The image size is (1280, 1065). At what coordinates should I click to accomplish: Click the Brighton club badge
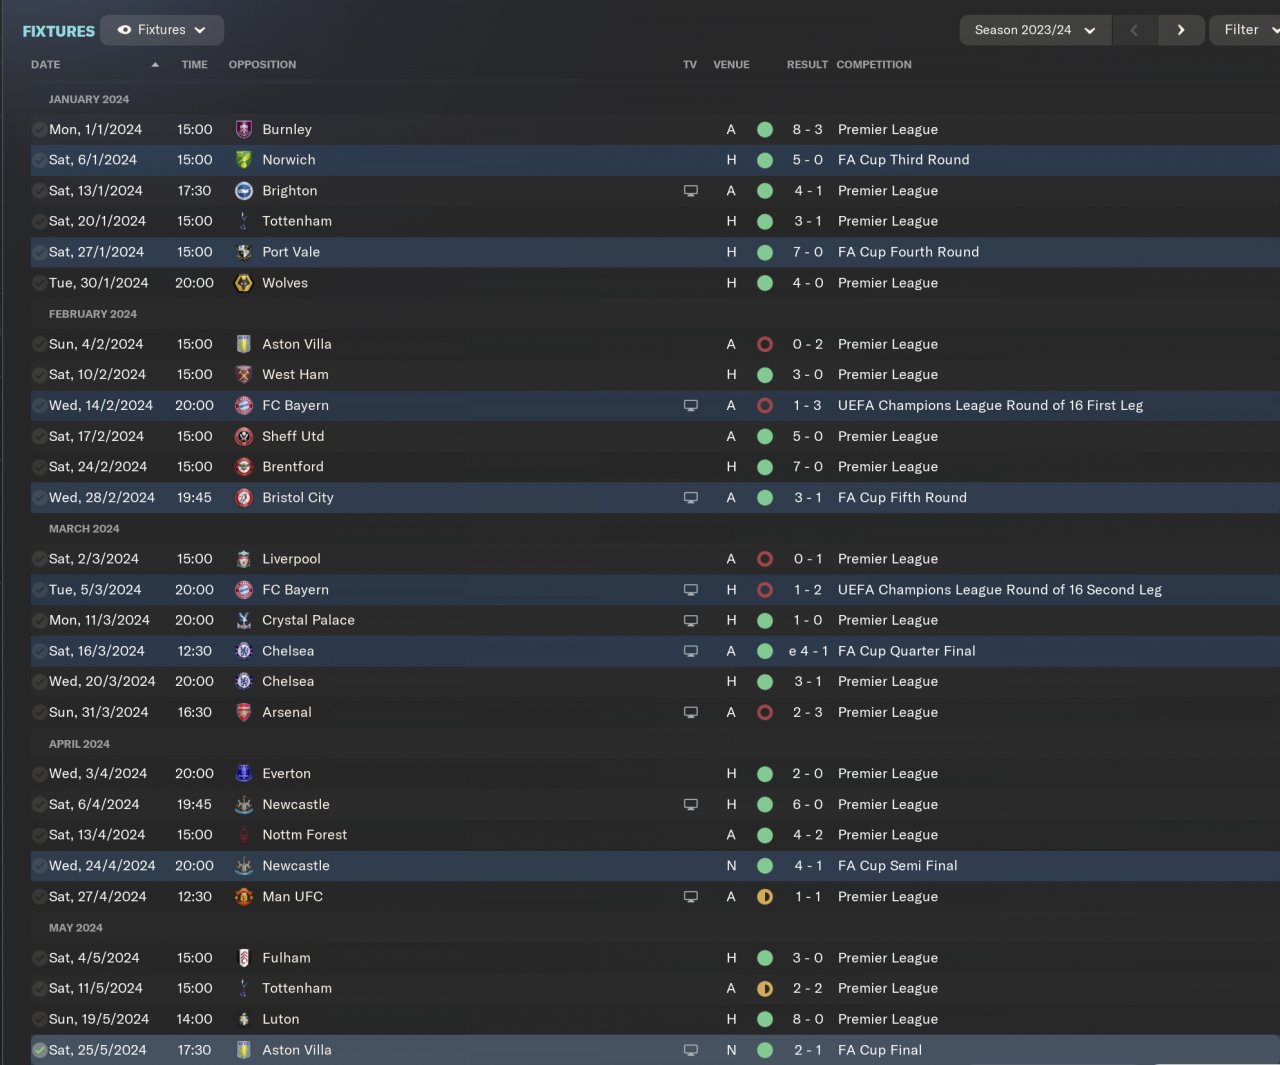[243, 191]
